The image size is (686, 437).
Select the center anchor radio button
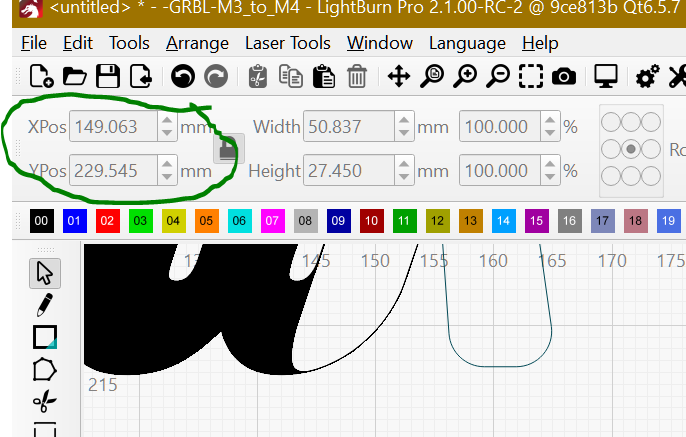(631, 149)
